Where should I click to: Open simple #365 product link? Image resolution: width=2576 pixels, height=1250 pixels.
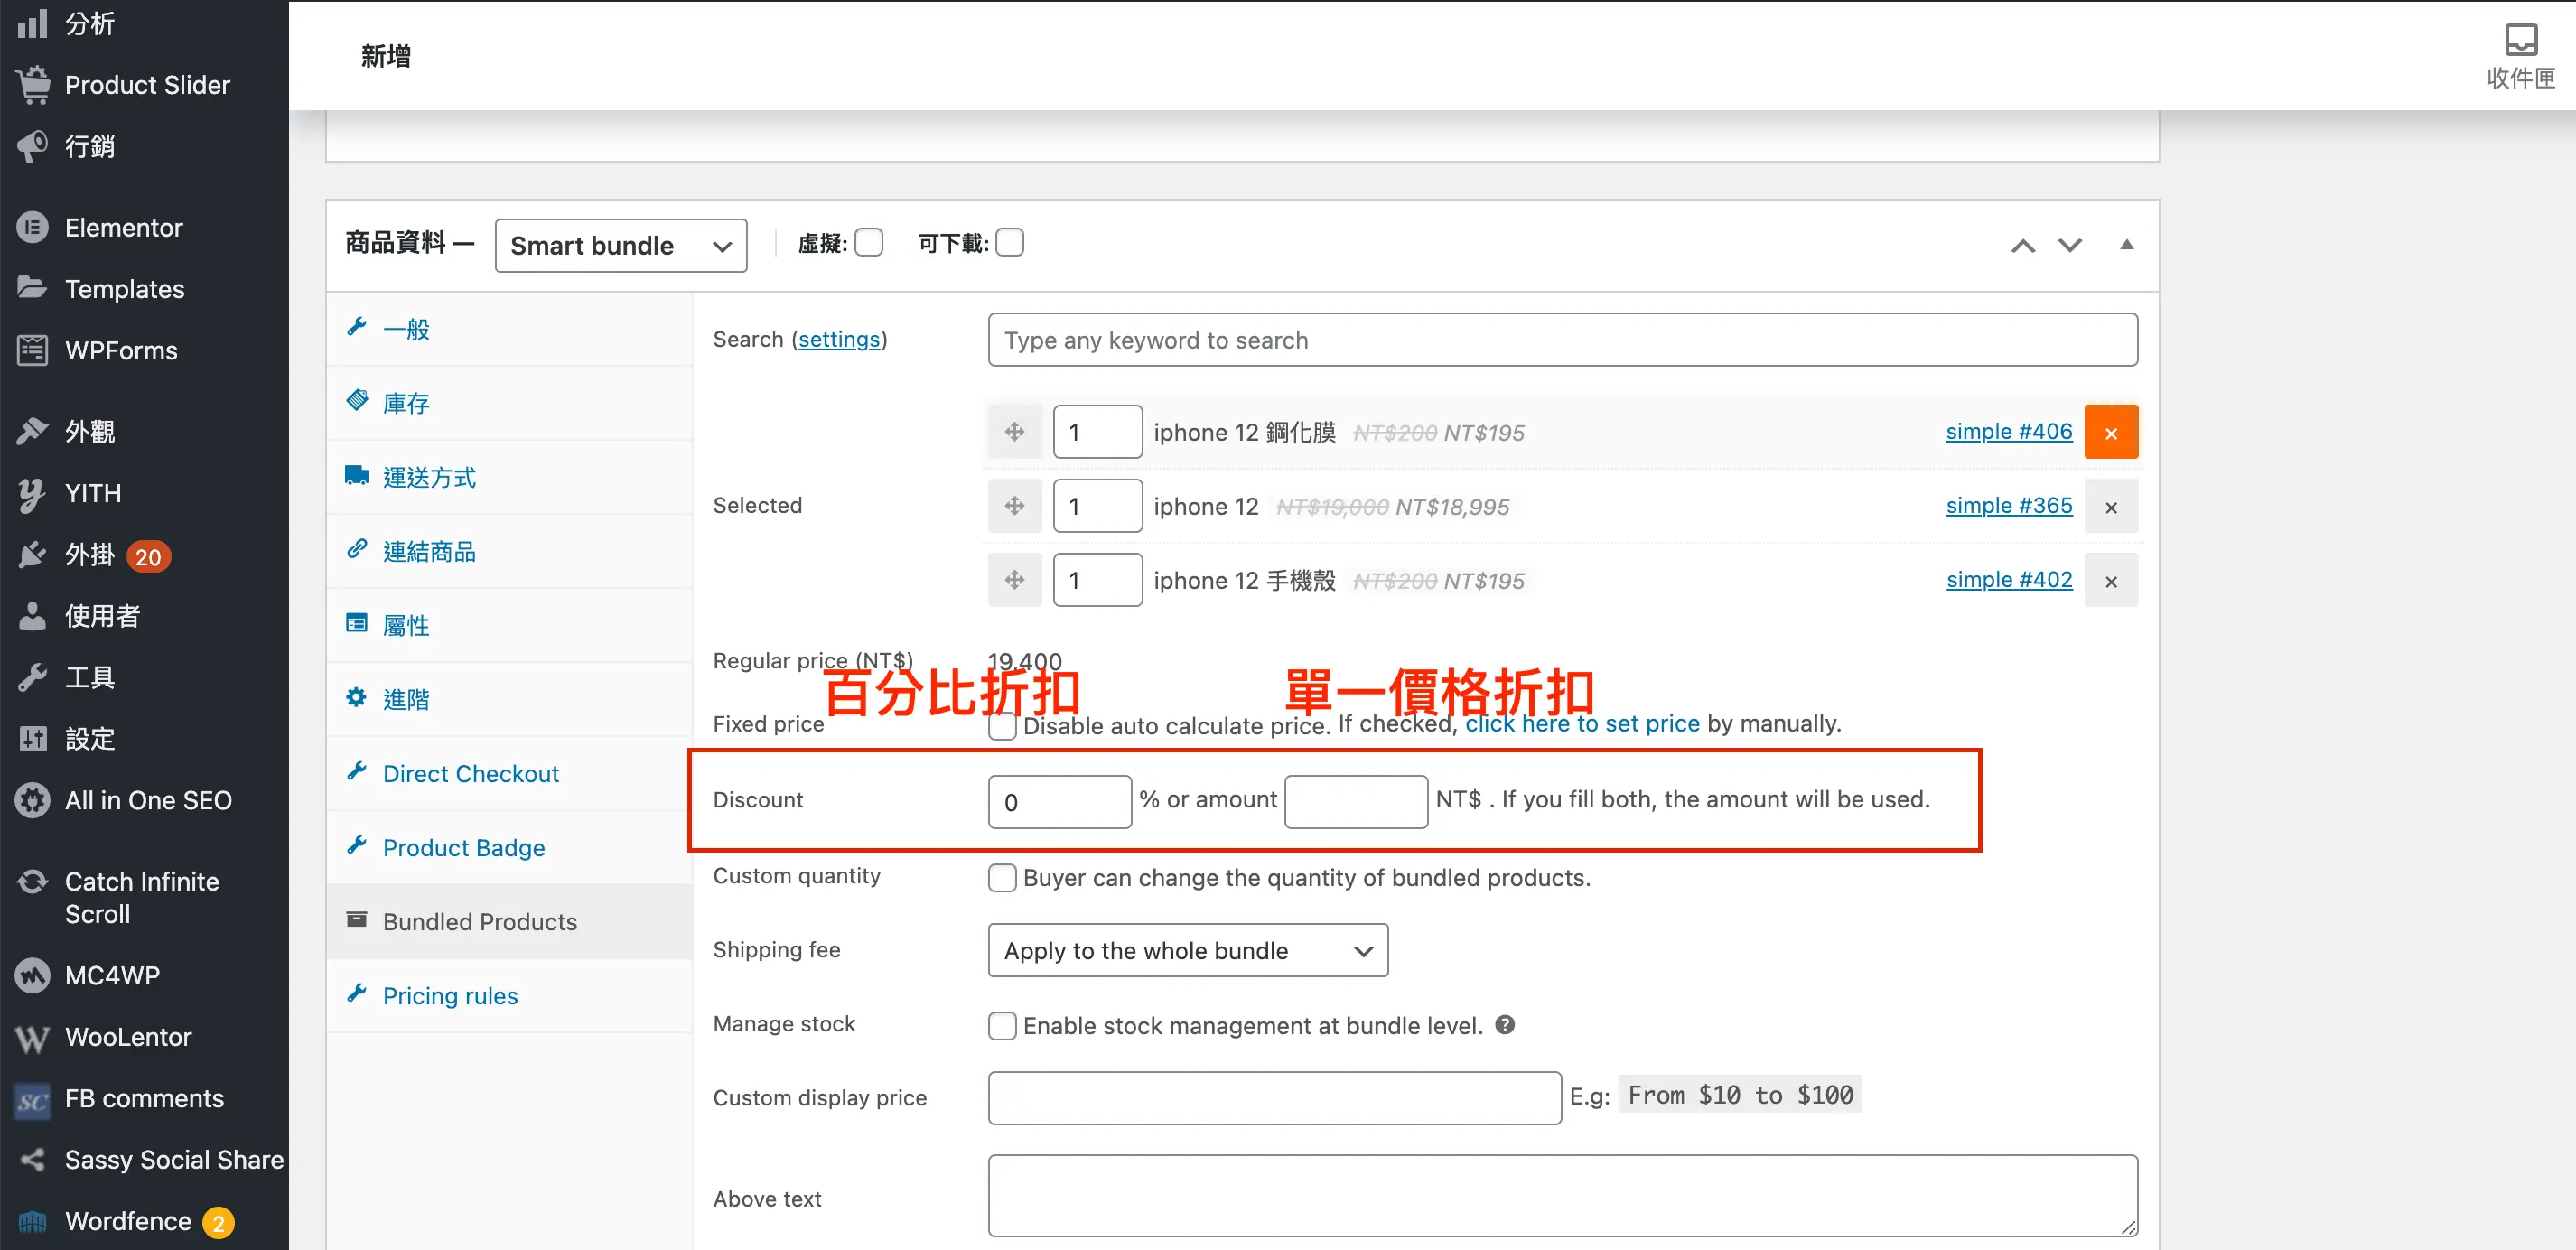pyautogui.click(x=2009, y=505)
